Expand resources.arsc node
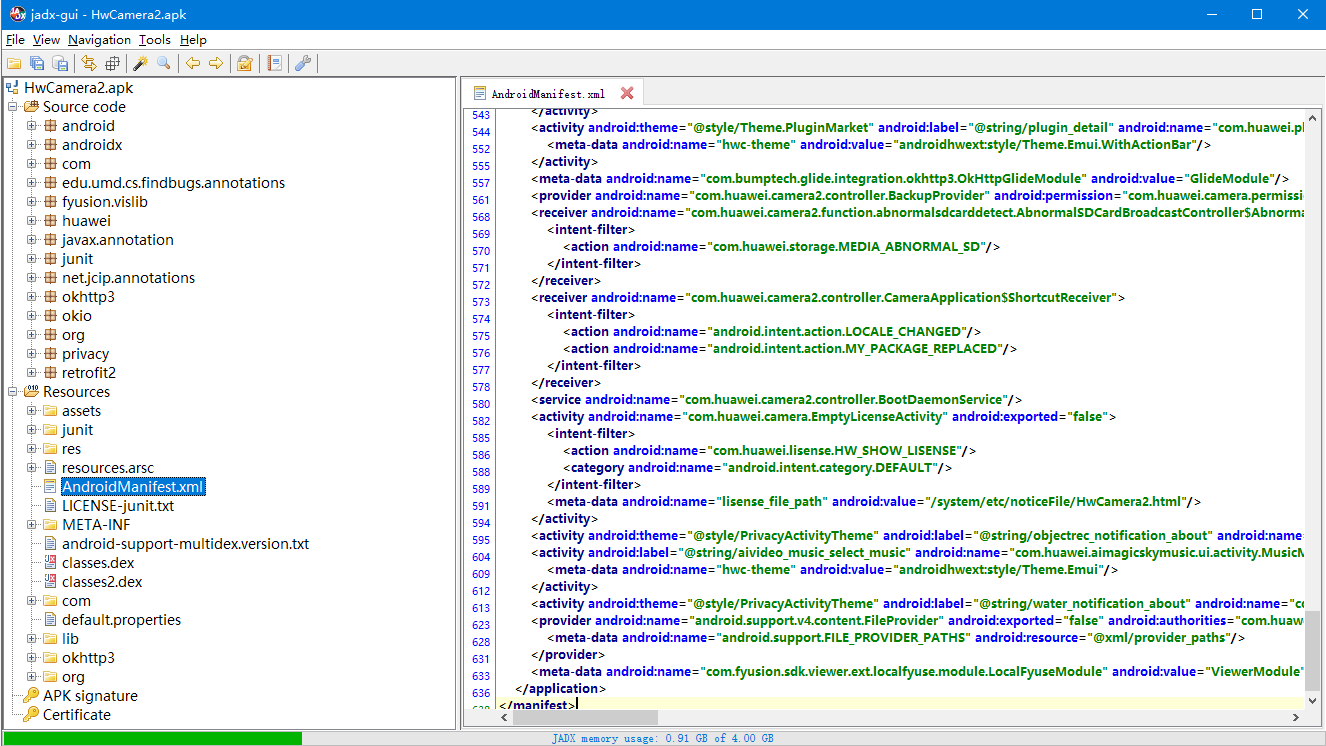 pyautogui.click(x=32, y=468)
